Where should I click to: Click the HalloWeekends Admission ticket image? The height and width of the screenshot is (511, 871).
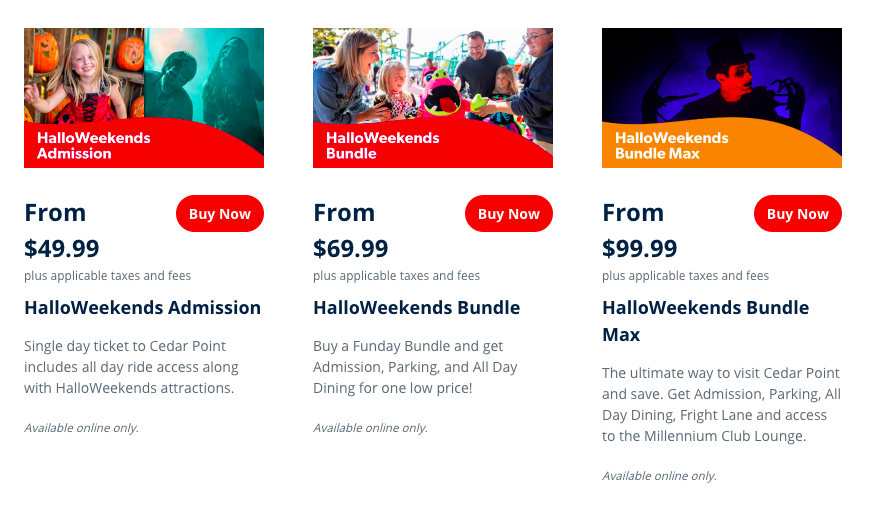(143, 97)
